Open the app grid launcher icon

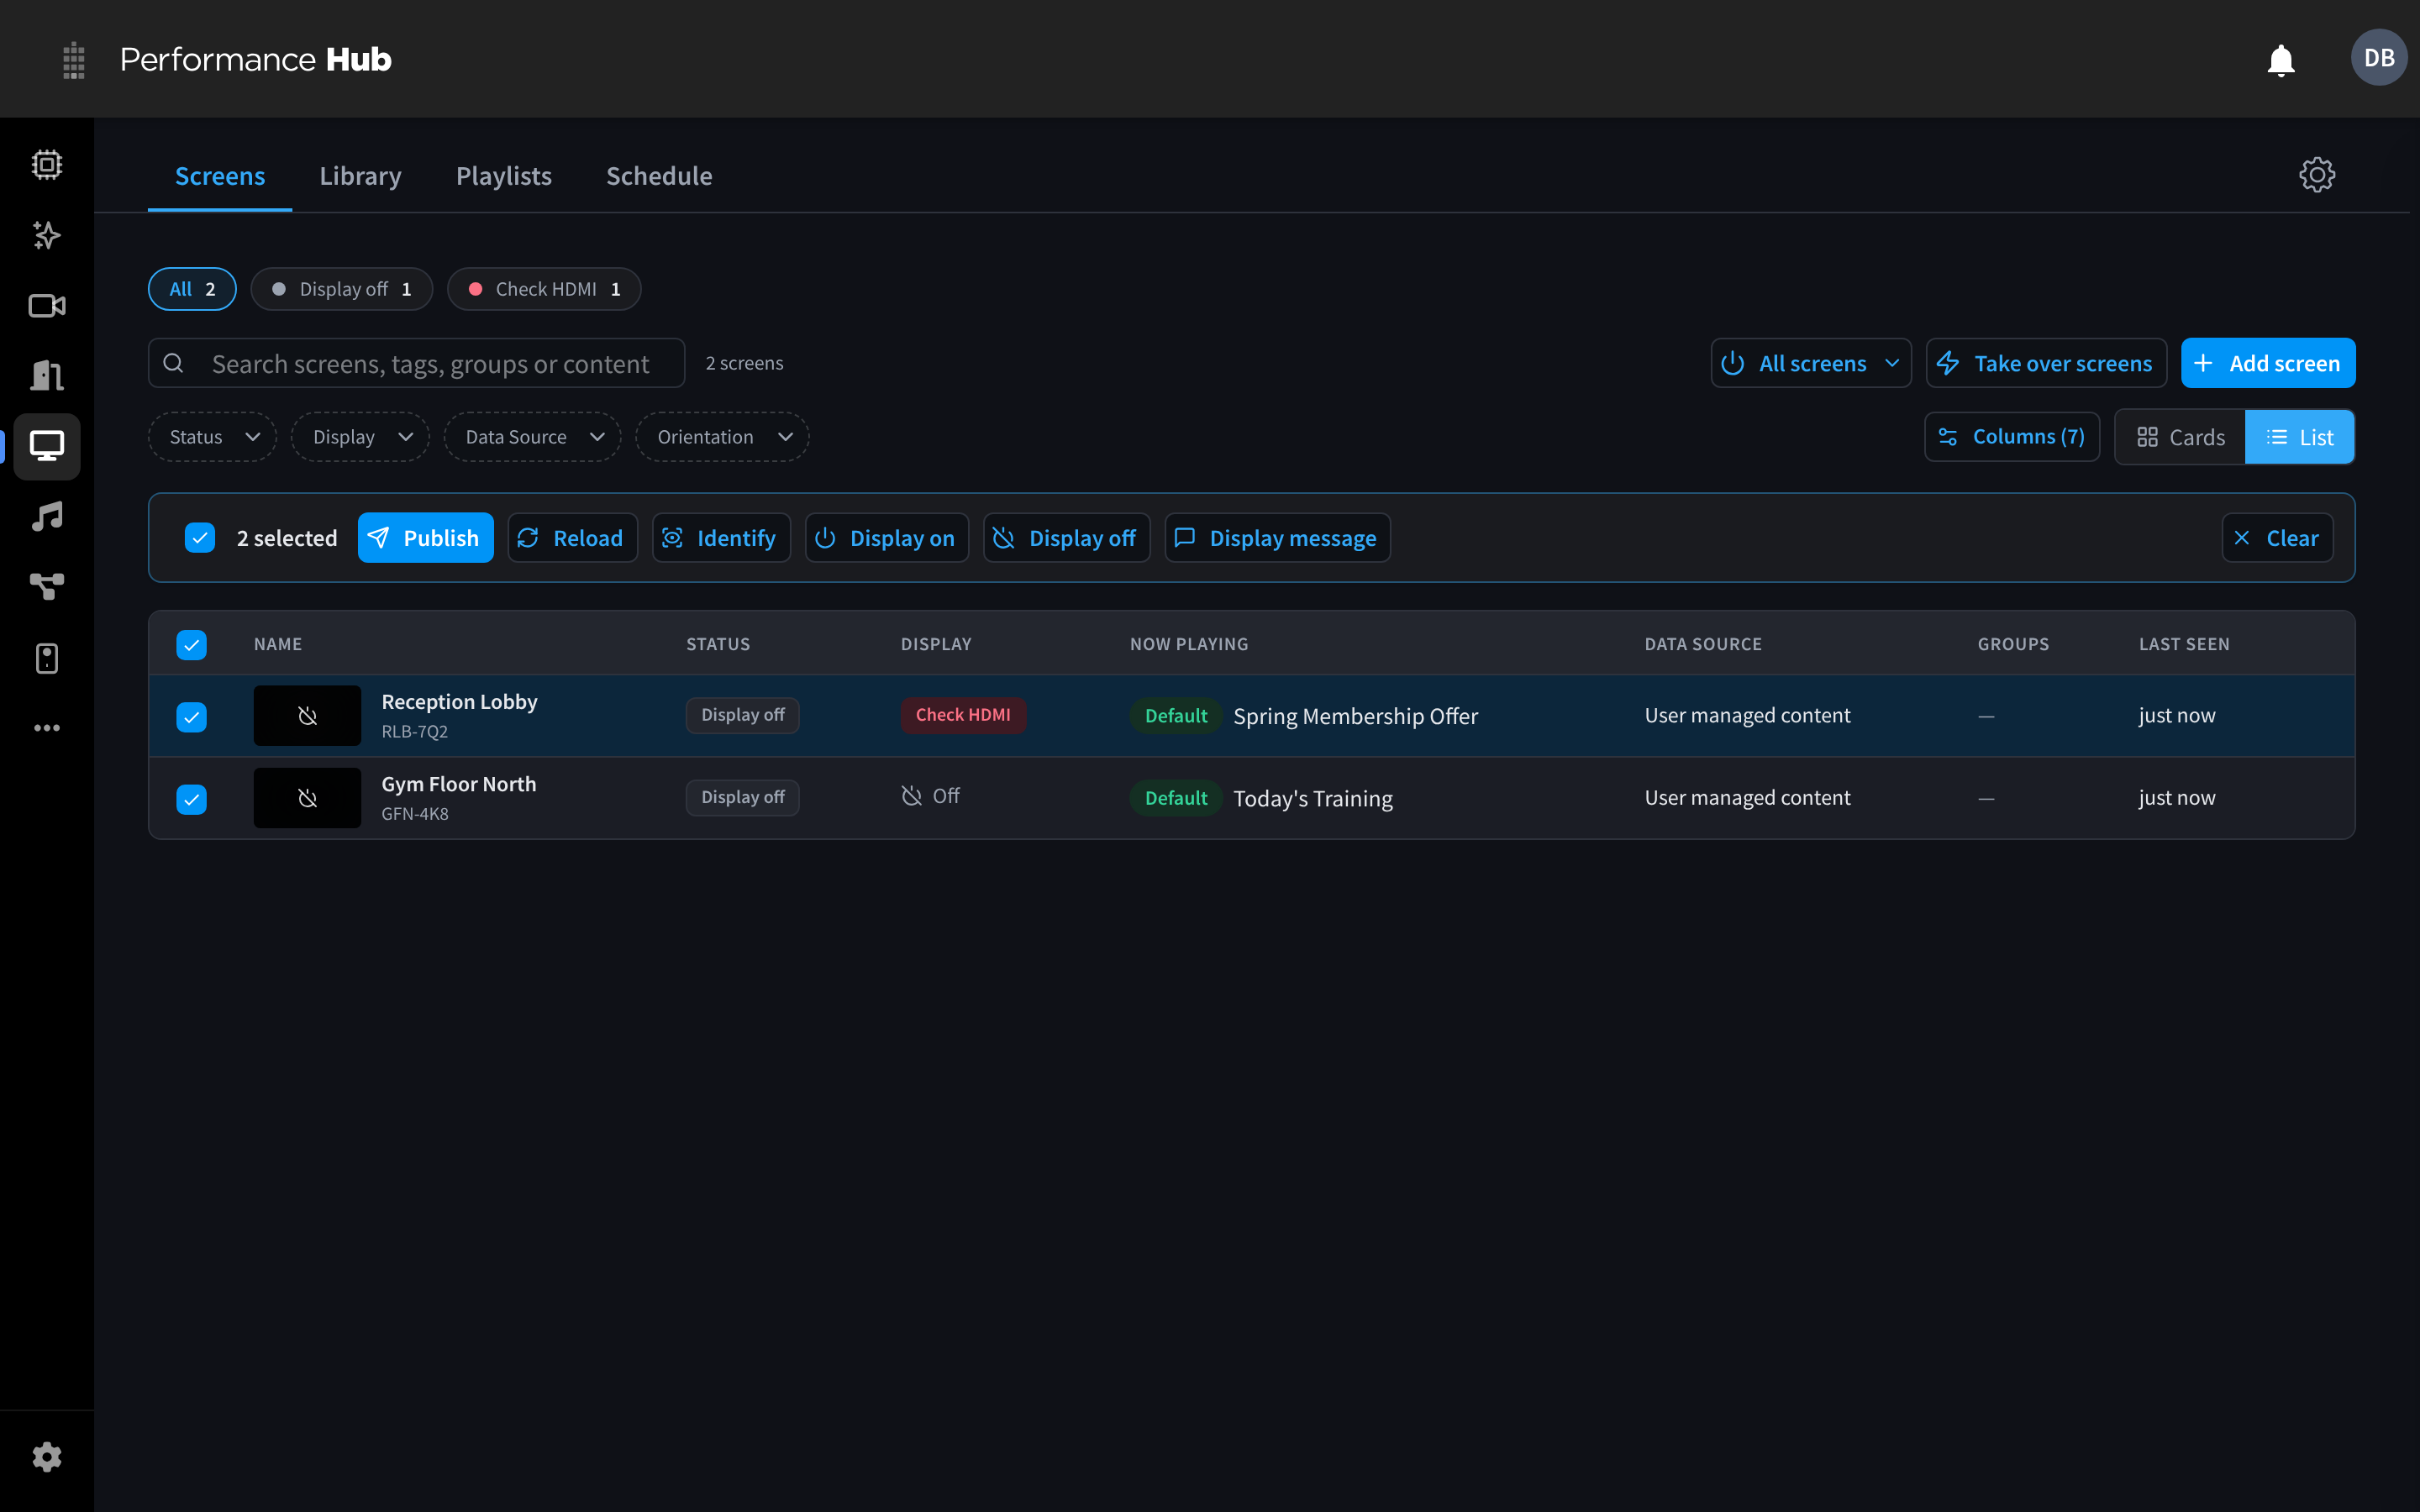tap(73, 60)
